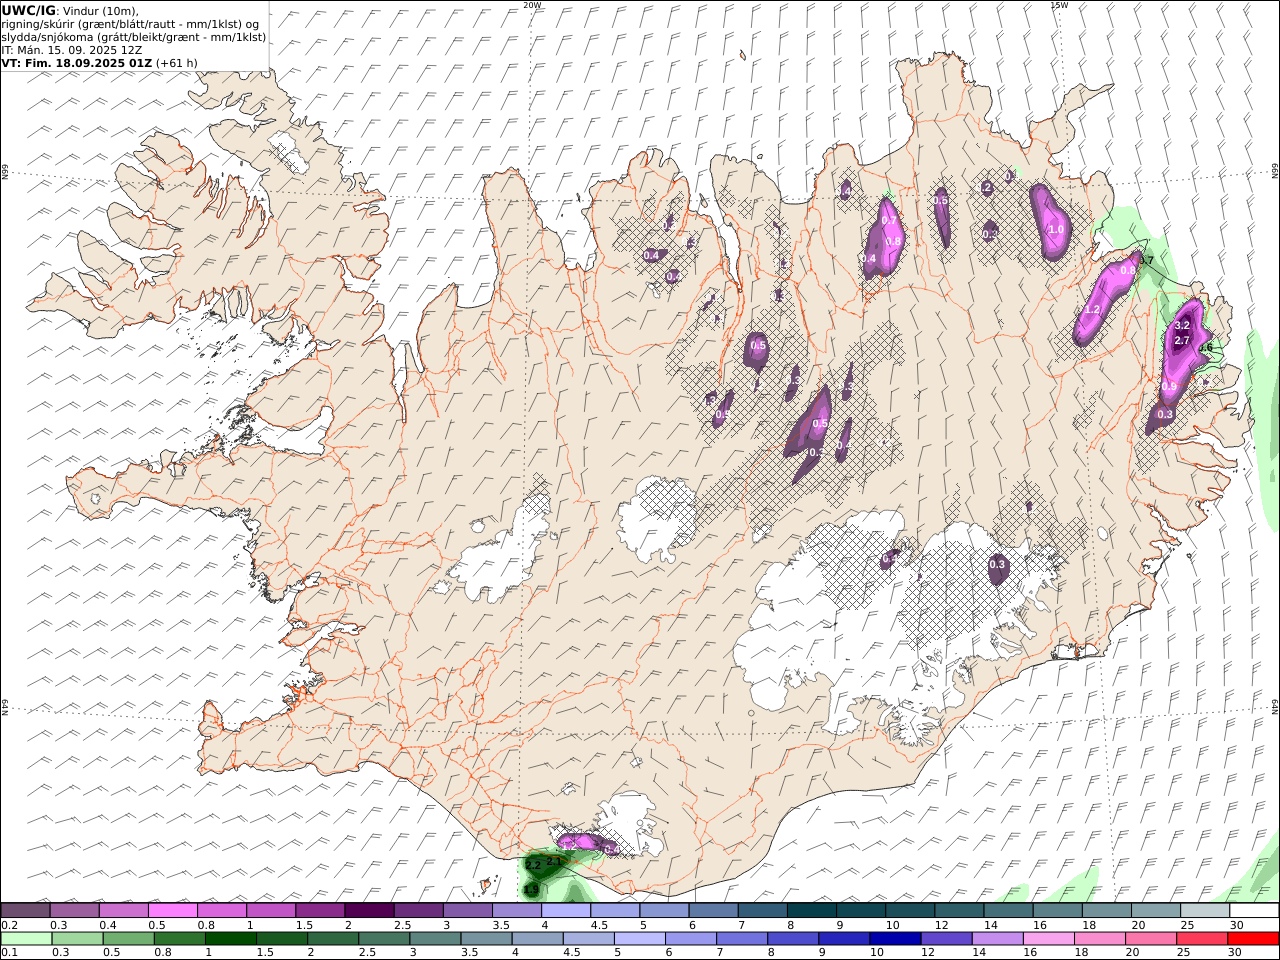Click the '15W' longitude label
Image resolution: width=1280 pixels, height=960 pixels.
click(x=1059, y=5)
